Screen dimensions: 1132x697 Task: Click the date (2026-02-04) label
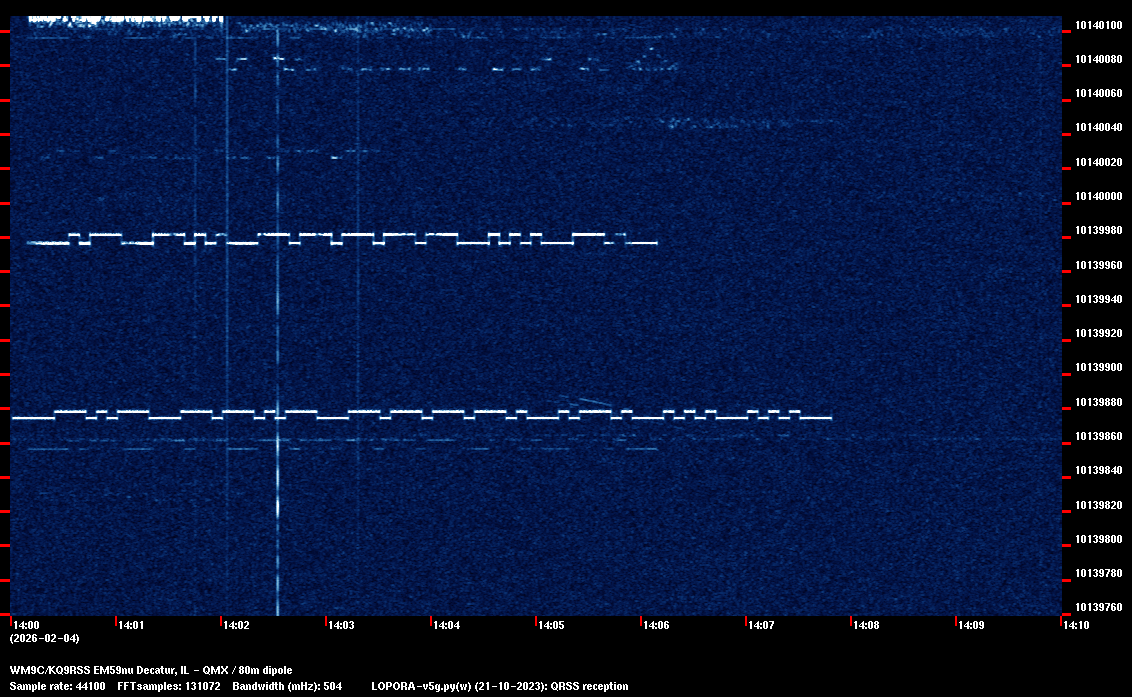tap(45, 638)
